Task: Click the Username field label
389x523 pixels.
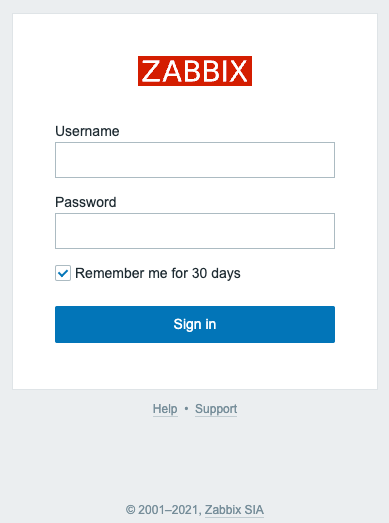Action: coord(87,131)
